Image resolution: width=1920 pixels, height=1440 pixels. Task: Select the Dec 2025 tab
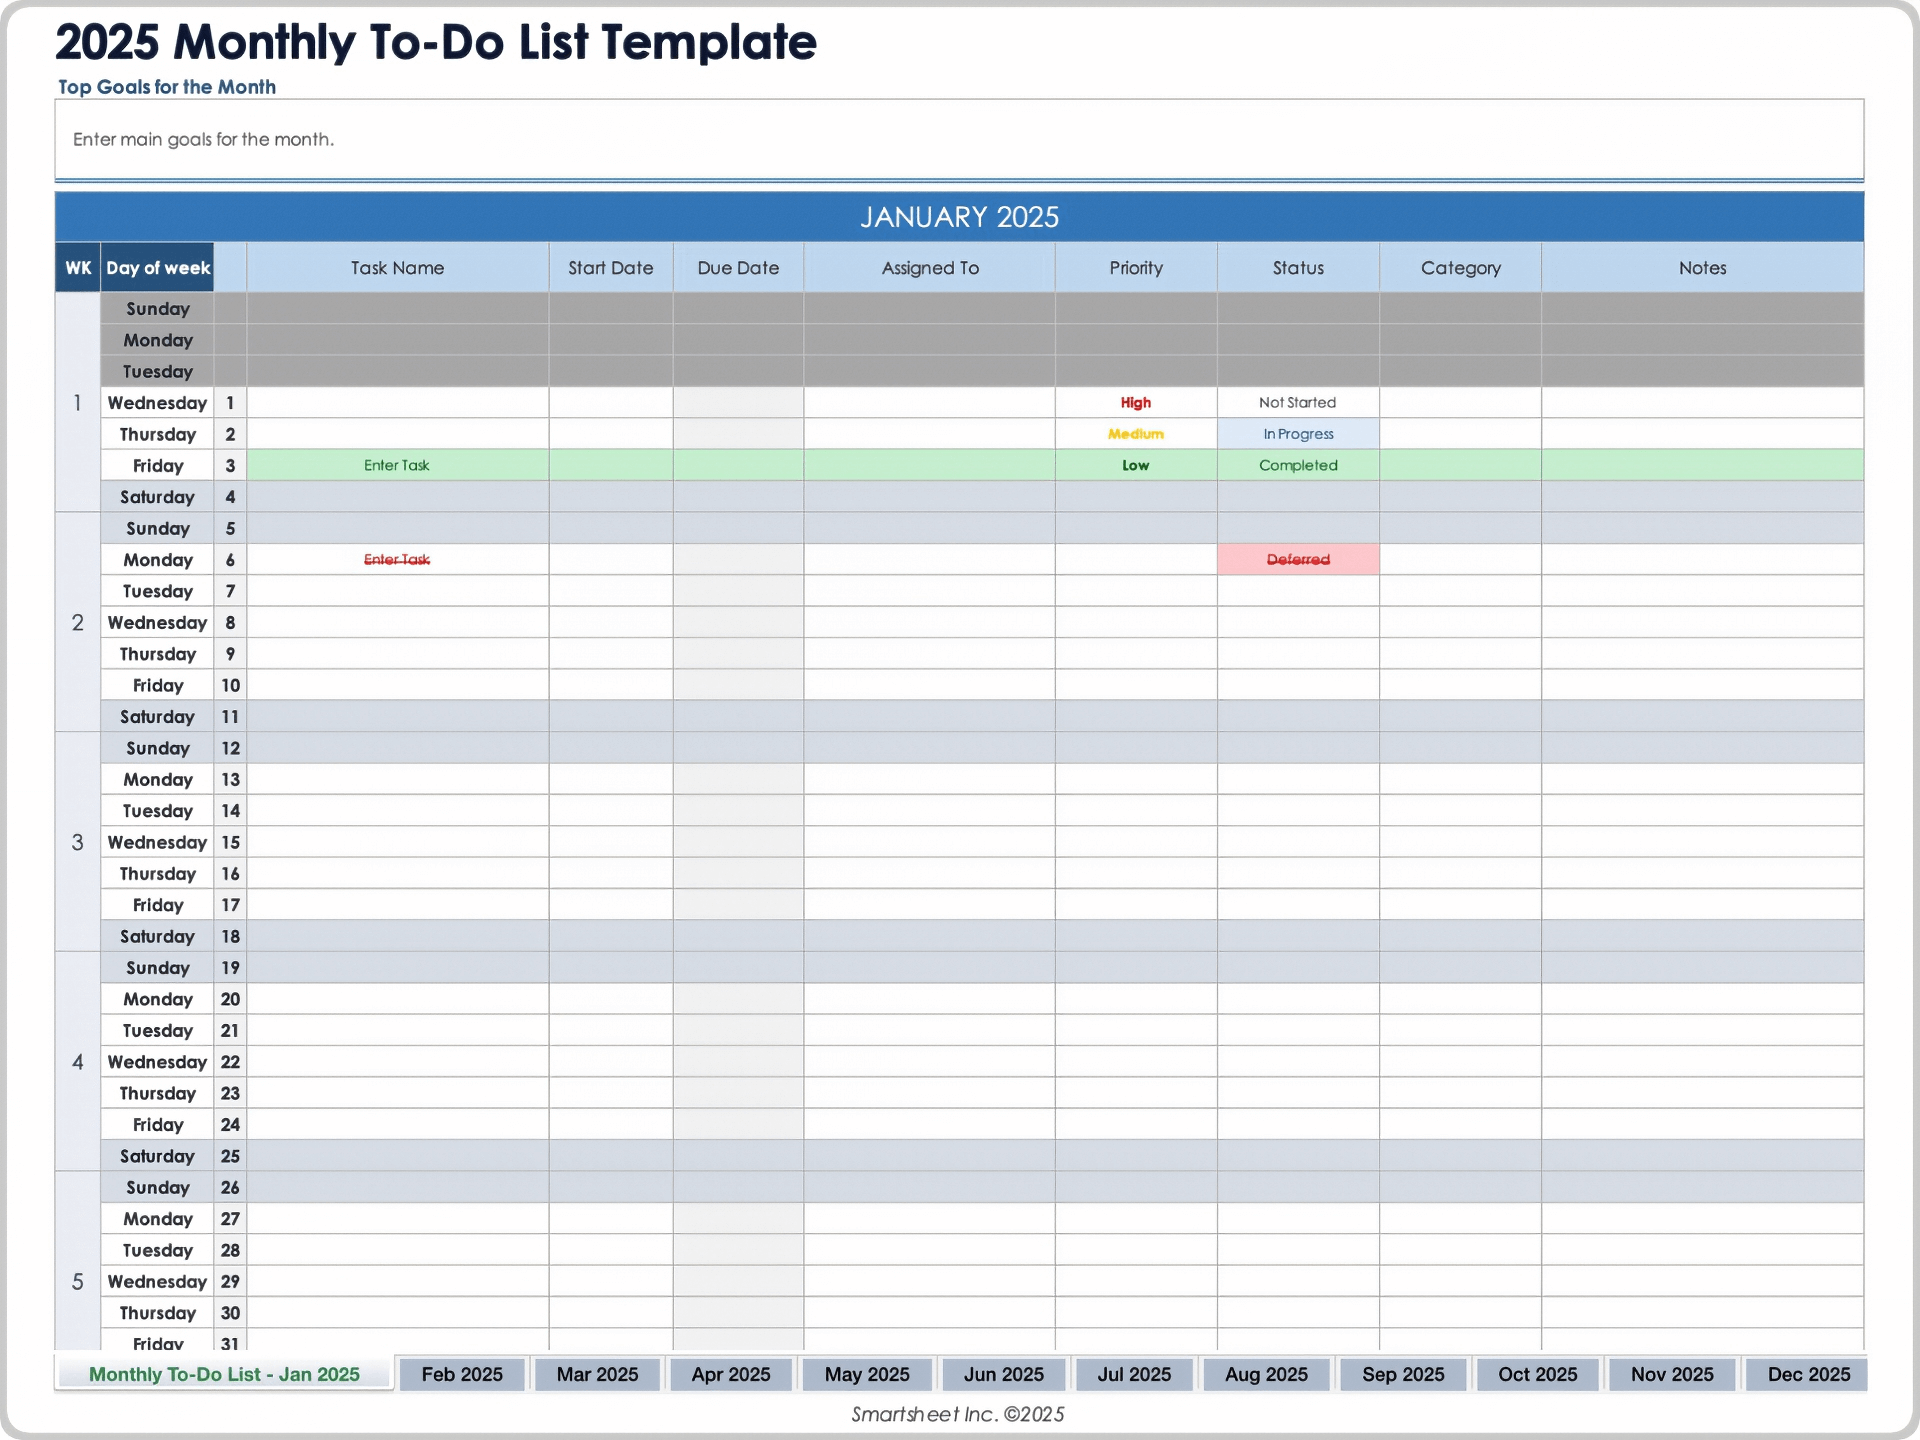(1805, 1374)
